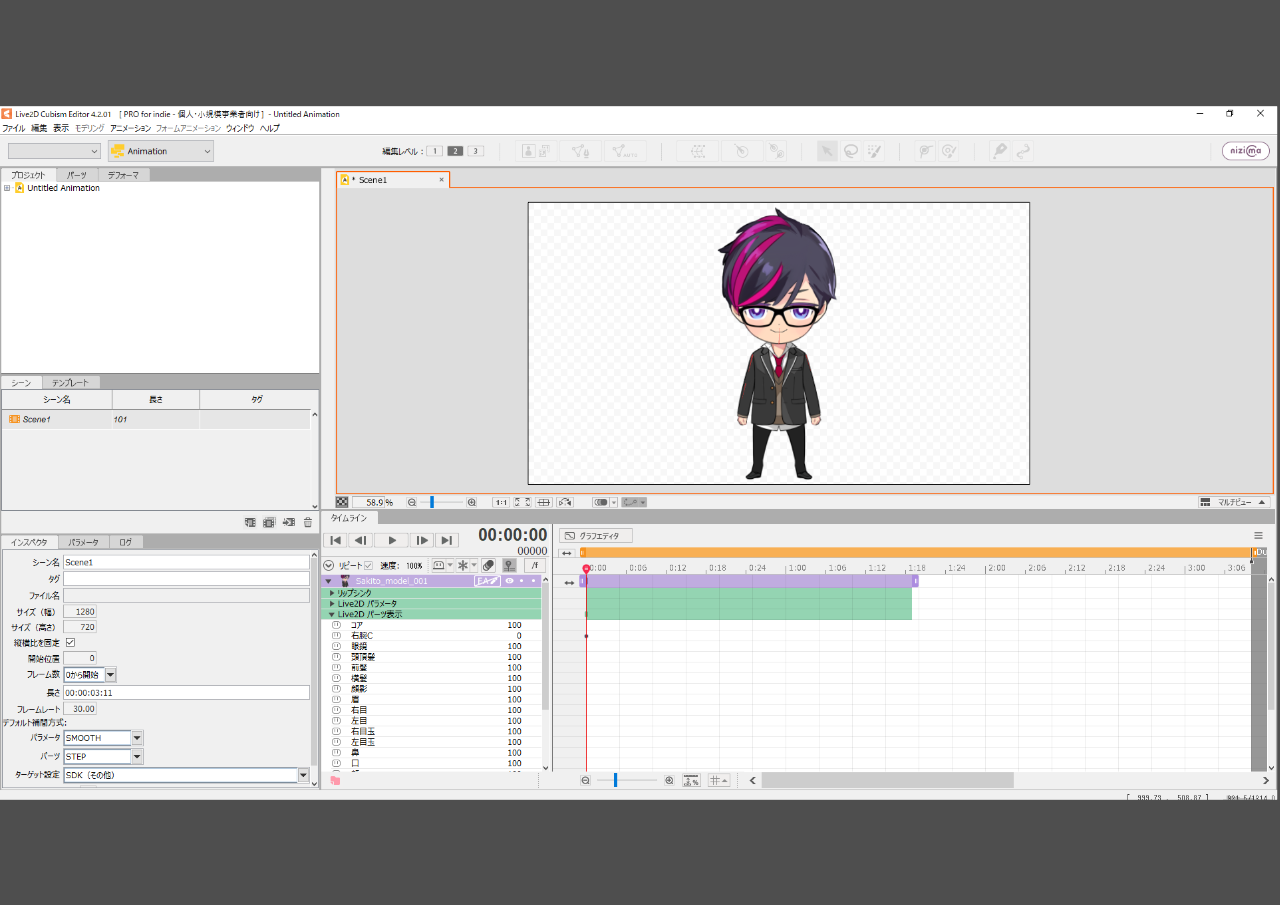The height and width of the screenshot is (905, 1280).
Task: Click the first add-scene film icon
Action: click(x=250, y=522)
